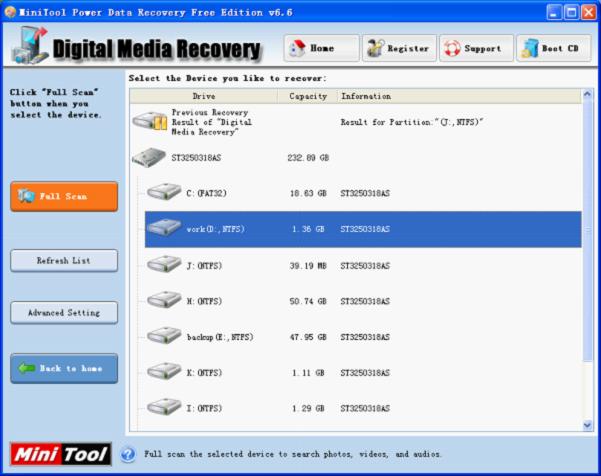Click the '1.36 GB' capacity value
The image size is (601, 476).
(308, 229)
